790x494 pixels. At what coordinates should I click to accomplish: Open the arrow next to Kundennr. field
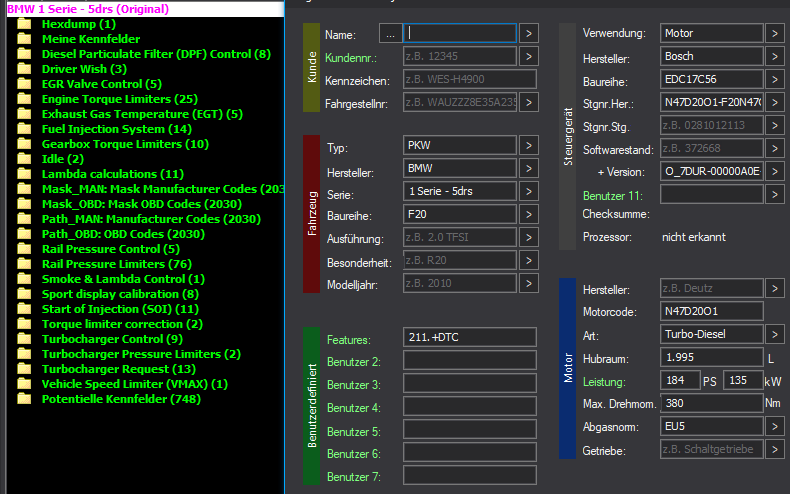[529, 56]
